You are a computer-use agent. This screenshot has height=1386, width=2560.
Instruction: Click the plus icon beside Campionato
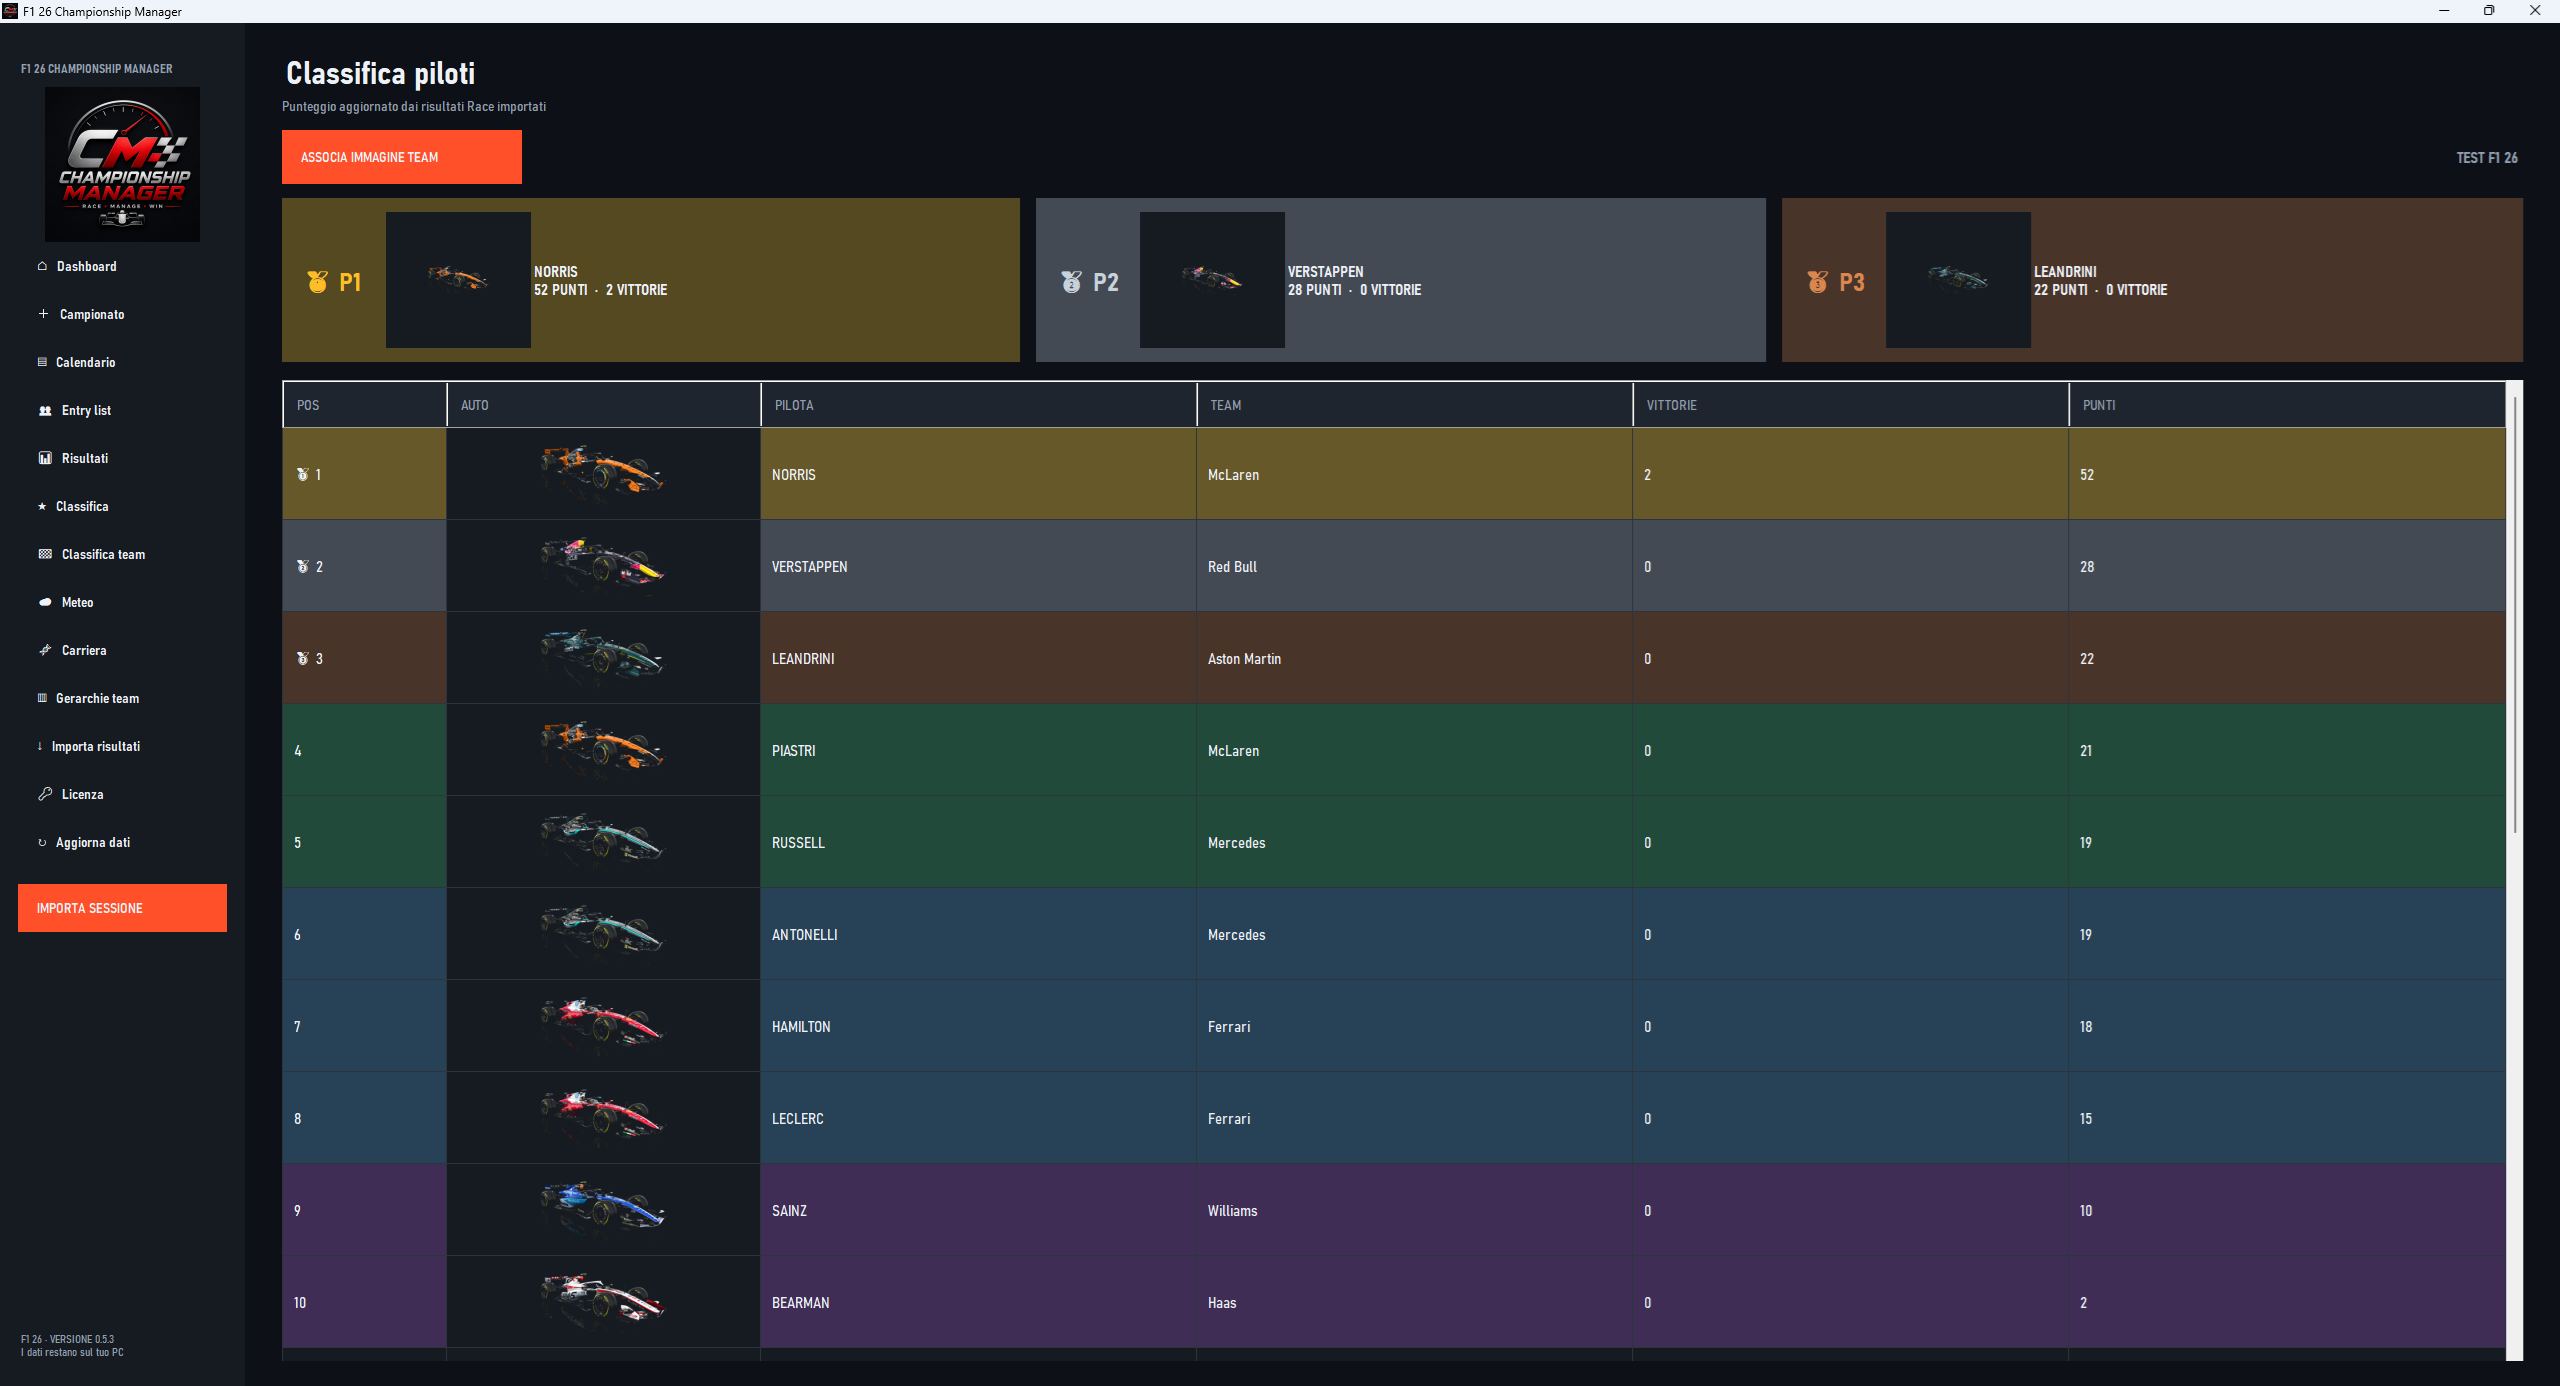(x=43, y=314)
